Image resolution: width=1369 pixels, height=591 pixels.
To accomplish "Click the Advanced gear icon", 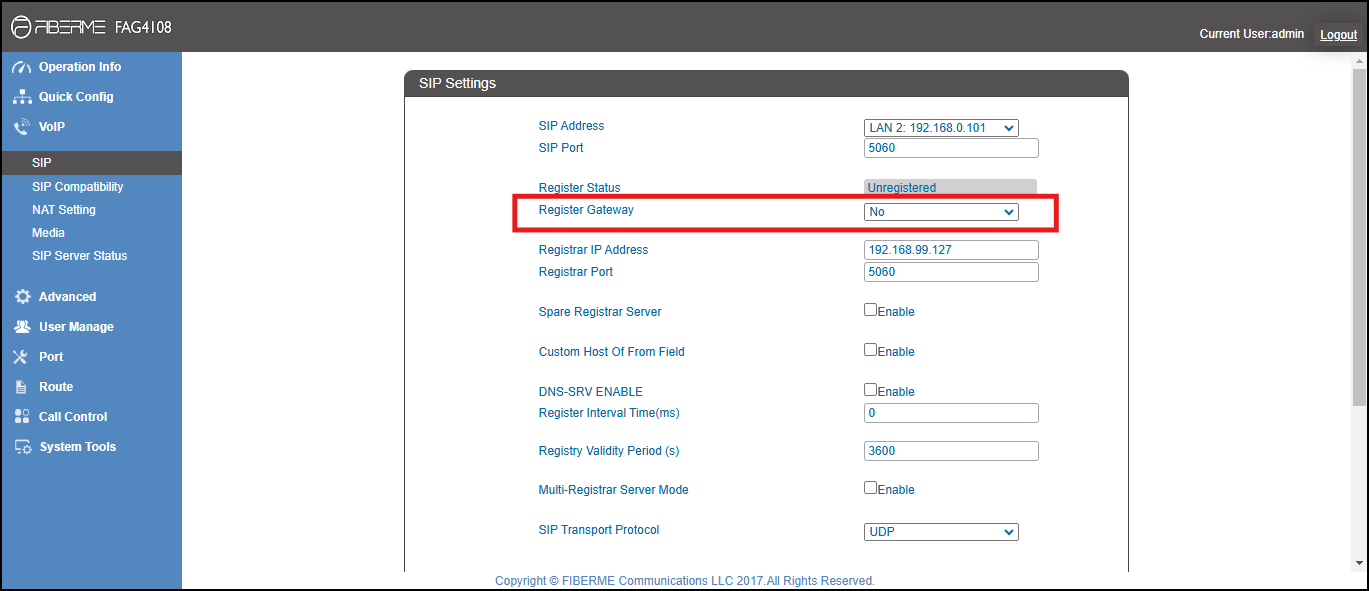I will [22, 297].
